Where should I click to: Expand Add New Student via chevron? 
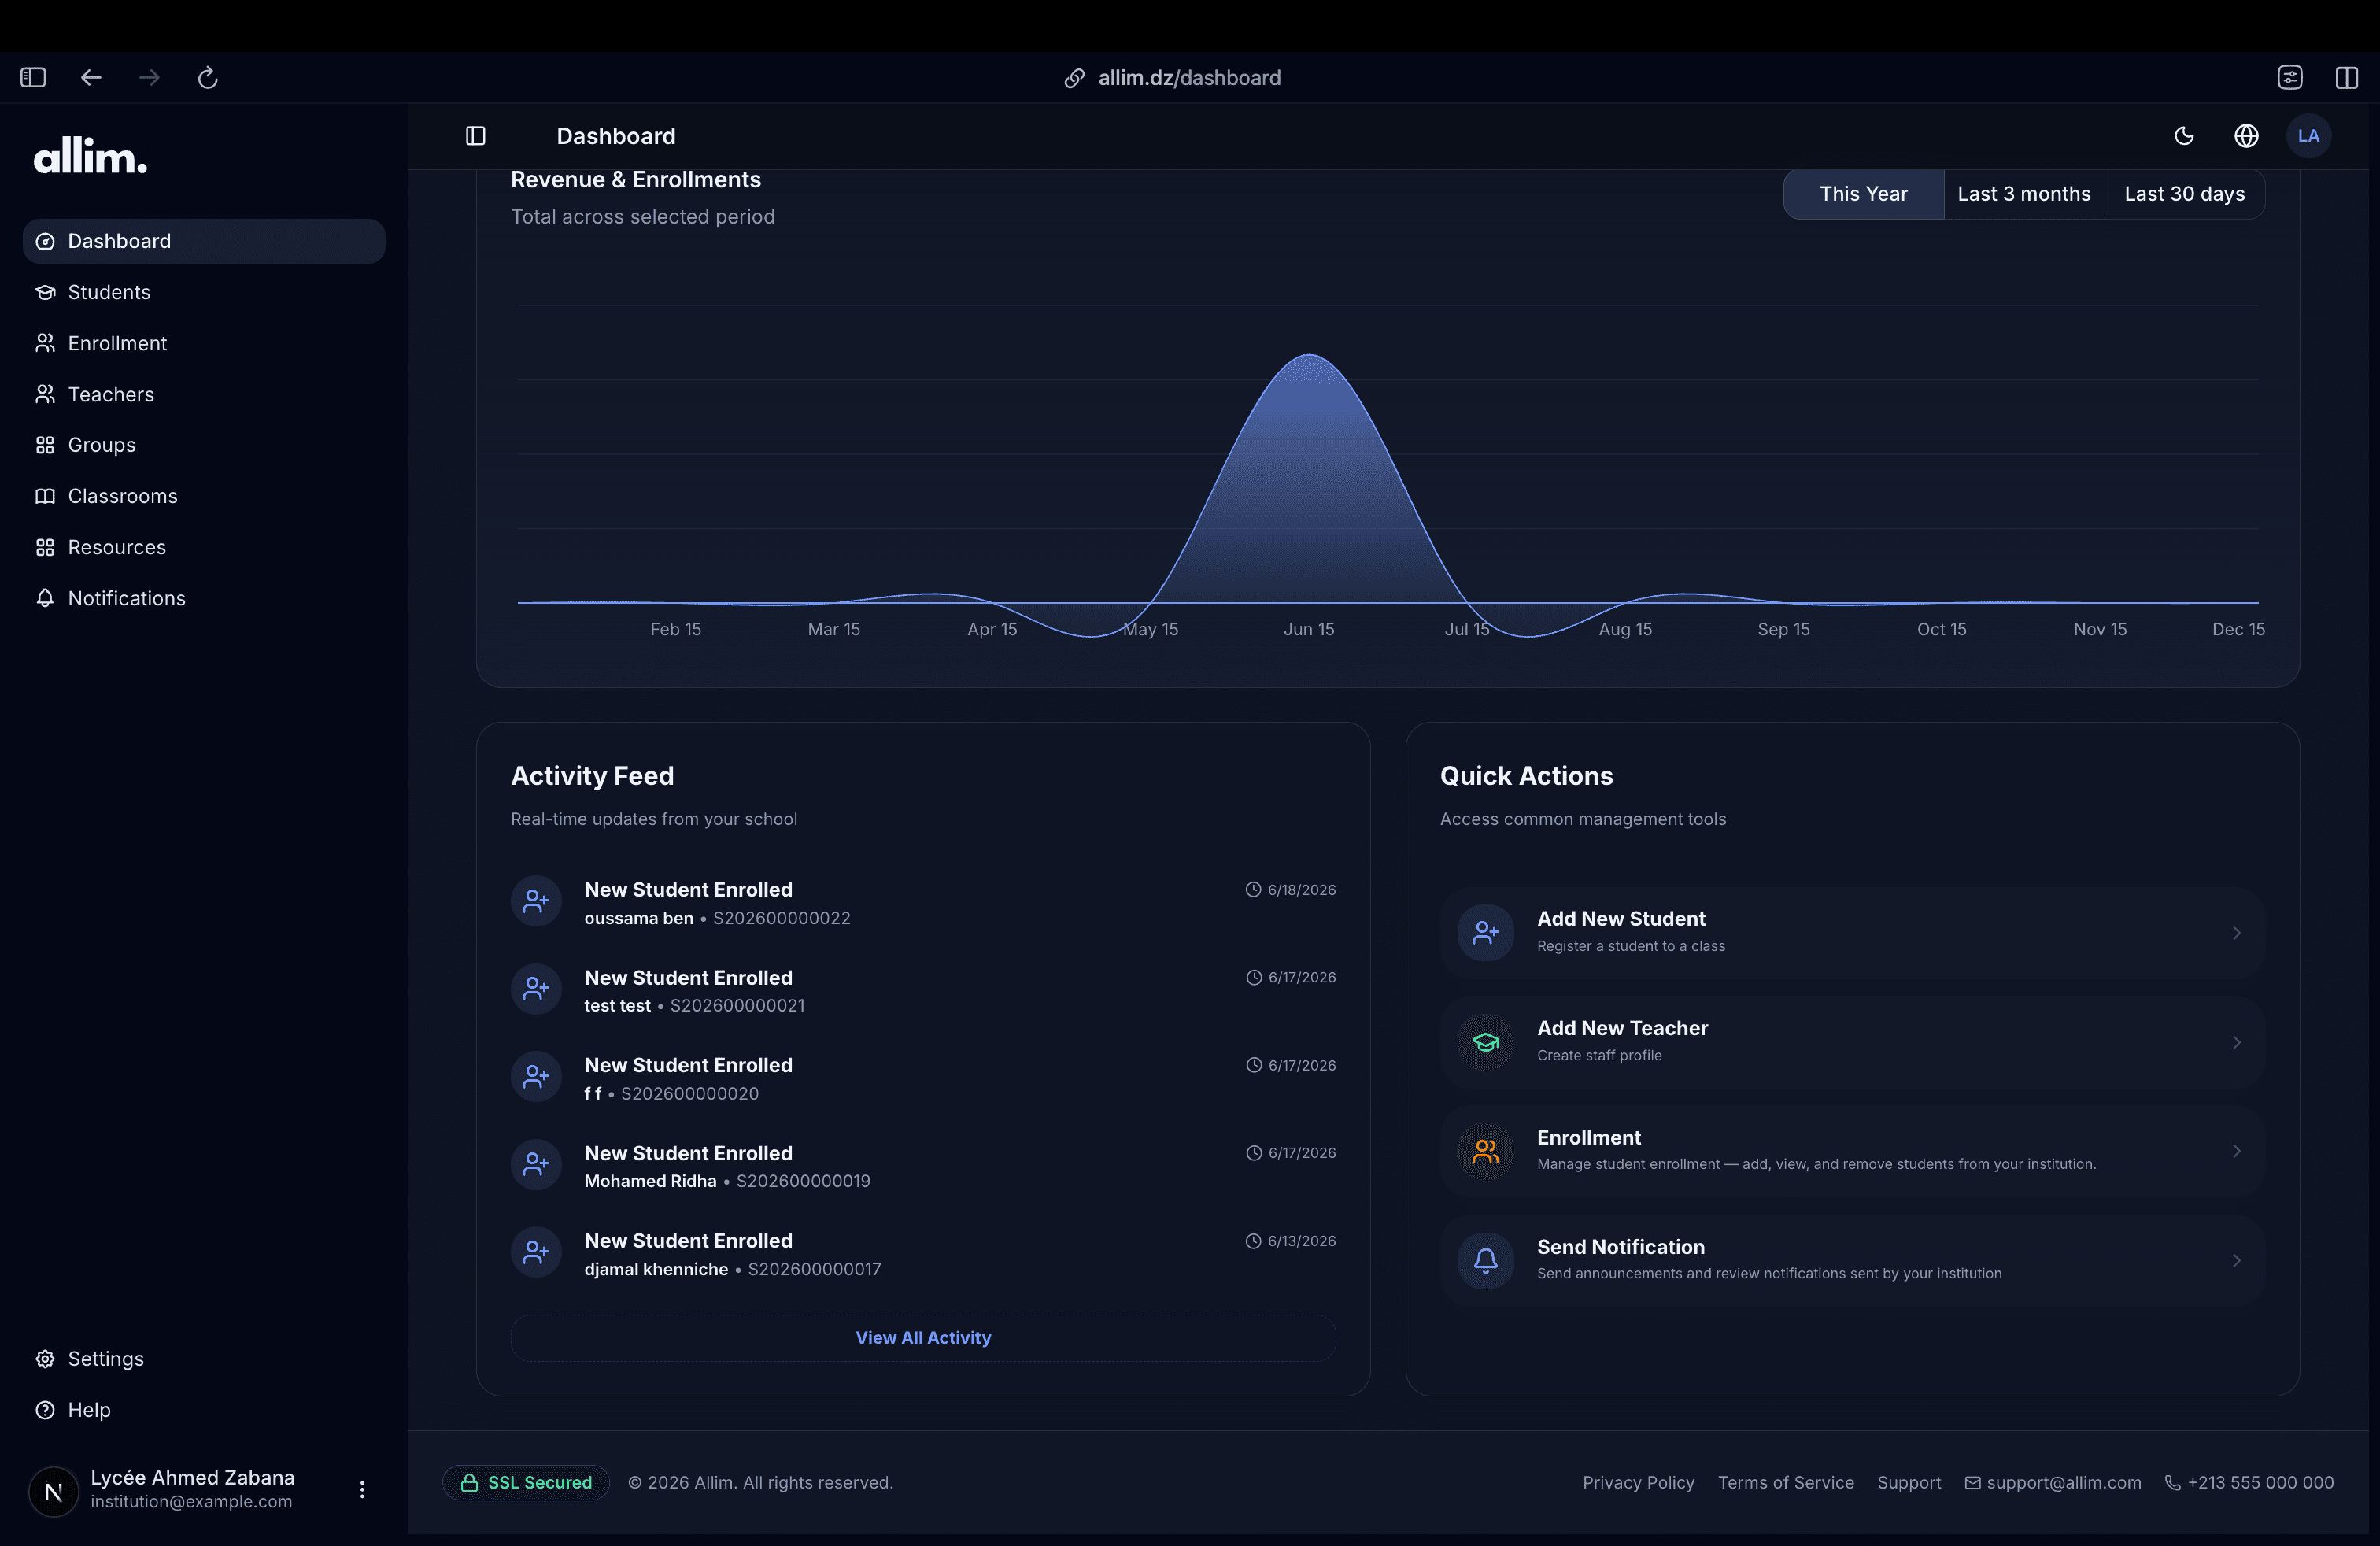[2236, 932]
